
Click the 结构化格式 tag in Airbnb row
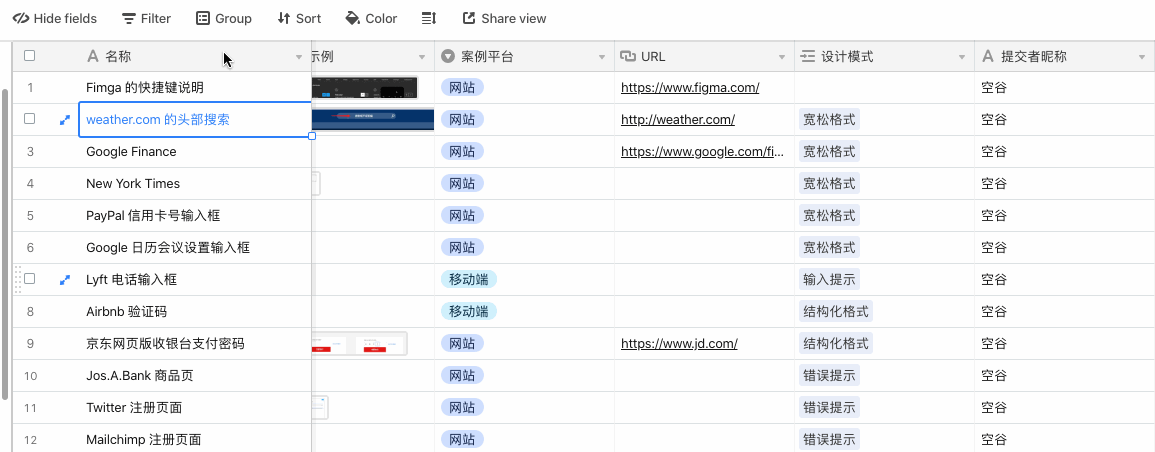(836, 311)
